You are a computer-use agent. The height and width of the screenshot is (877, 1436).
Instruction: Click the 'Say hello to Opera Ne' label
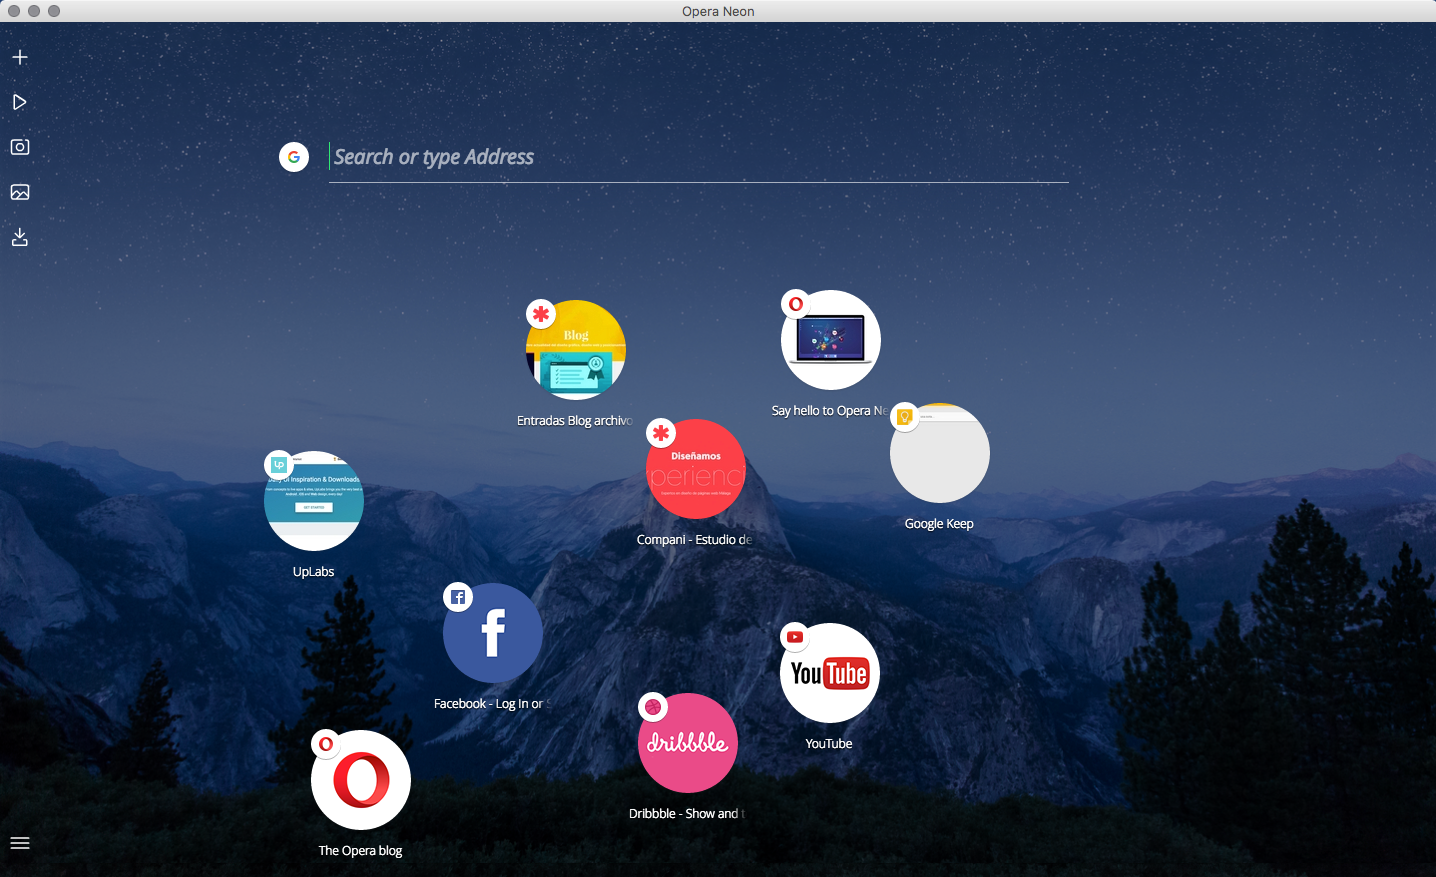[x=830, y=411]
